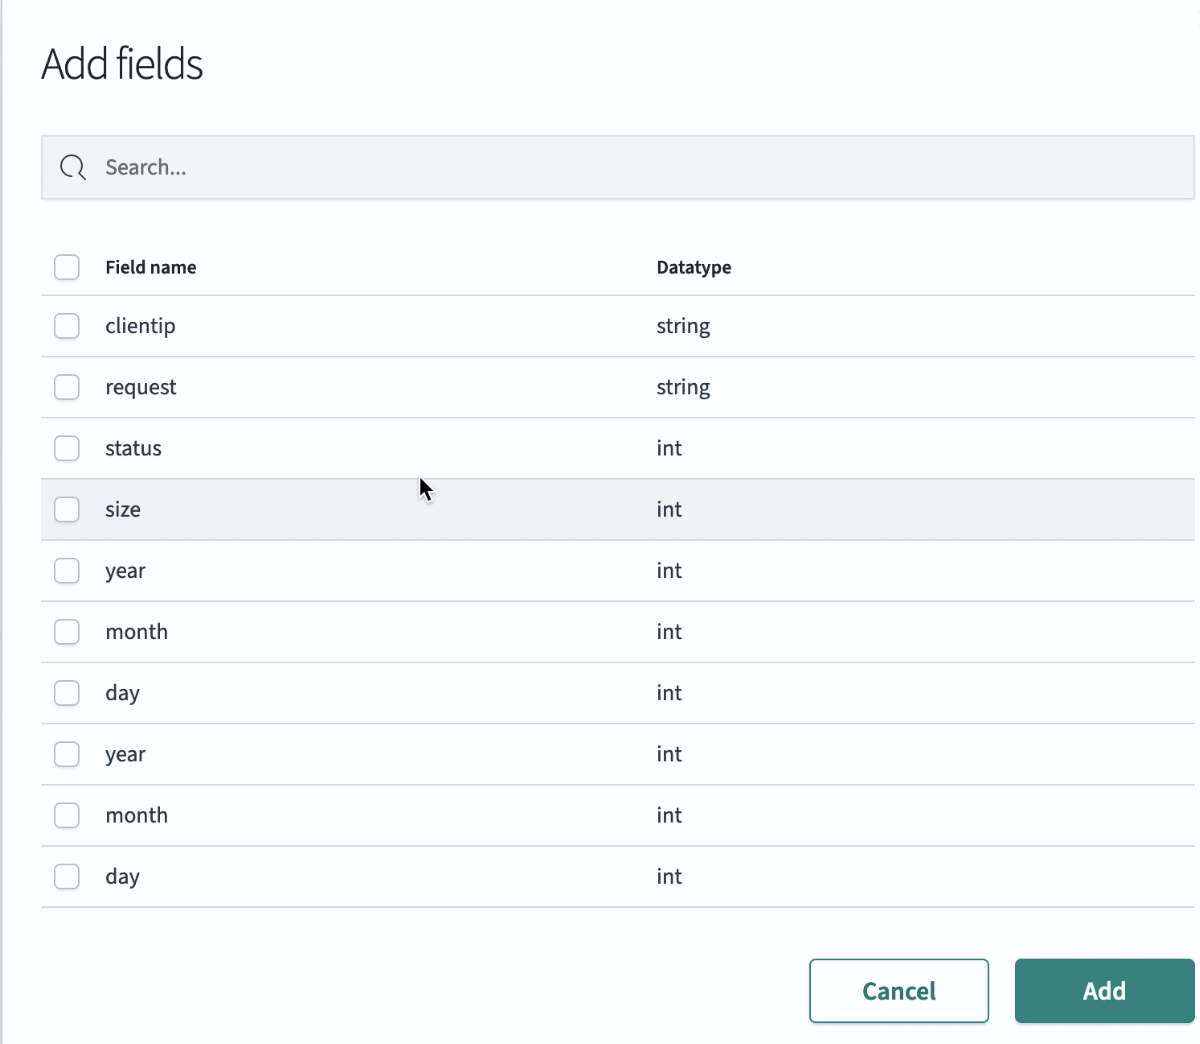Confirm with the Add button
The width and height of the screenshot is (1200, 1044).
(x=1104, y=991)
